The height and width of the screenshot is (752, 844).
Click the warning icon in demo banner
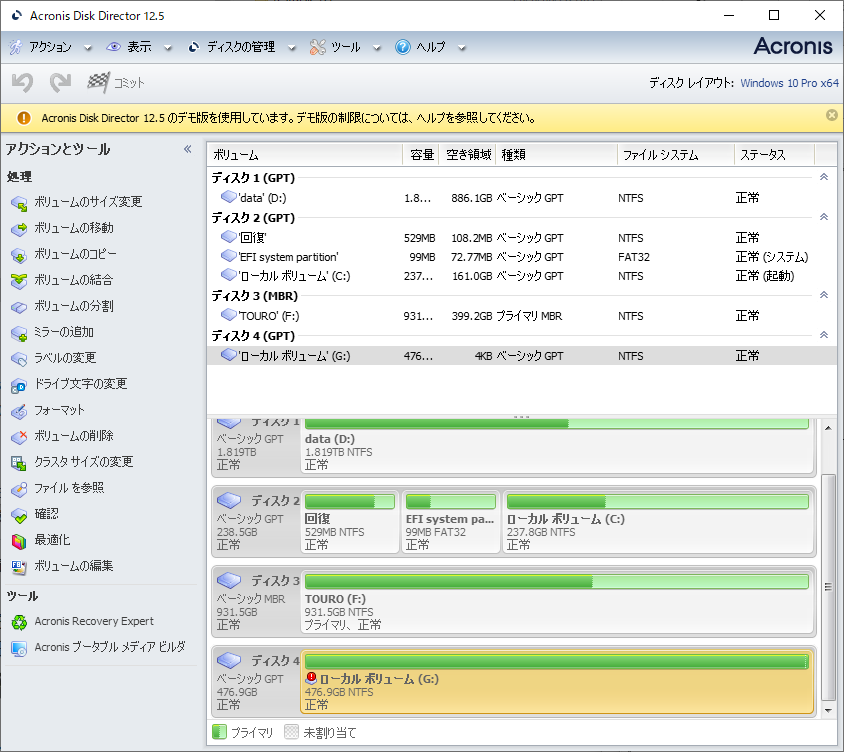coord(24,118)
